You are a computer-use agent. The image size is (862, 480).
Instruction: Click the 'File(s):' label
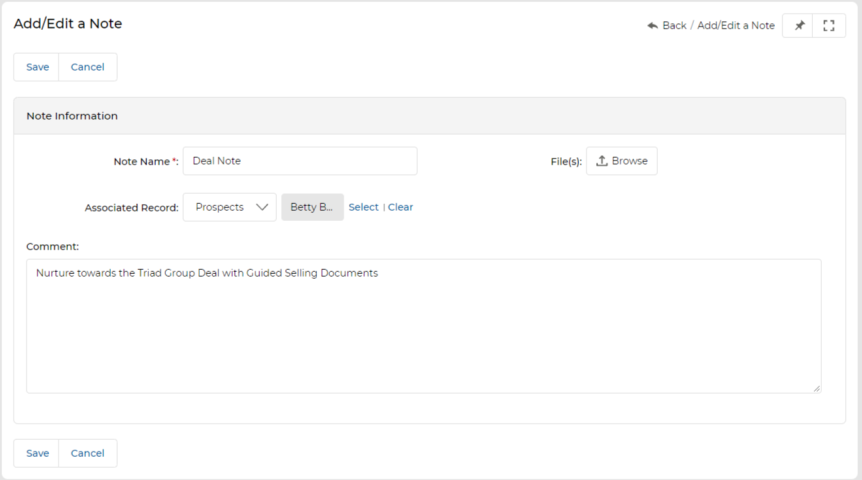(x=566, y=162)
